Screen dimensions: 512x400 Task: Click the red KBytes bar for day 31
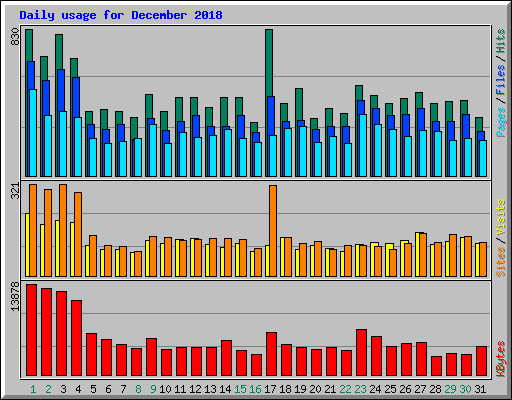(481, 361)
